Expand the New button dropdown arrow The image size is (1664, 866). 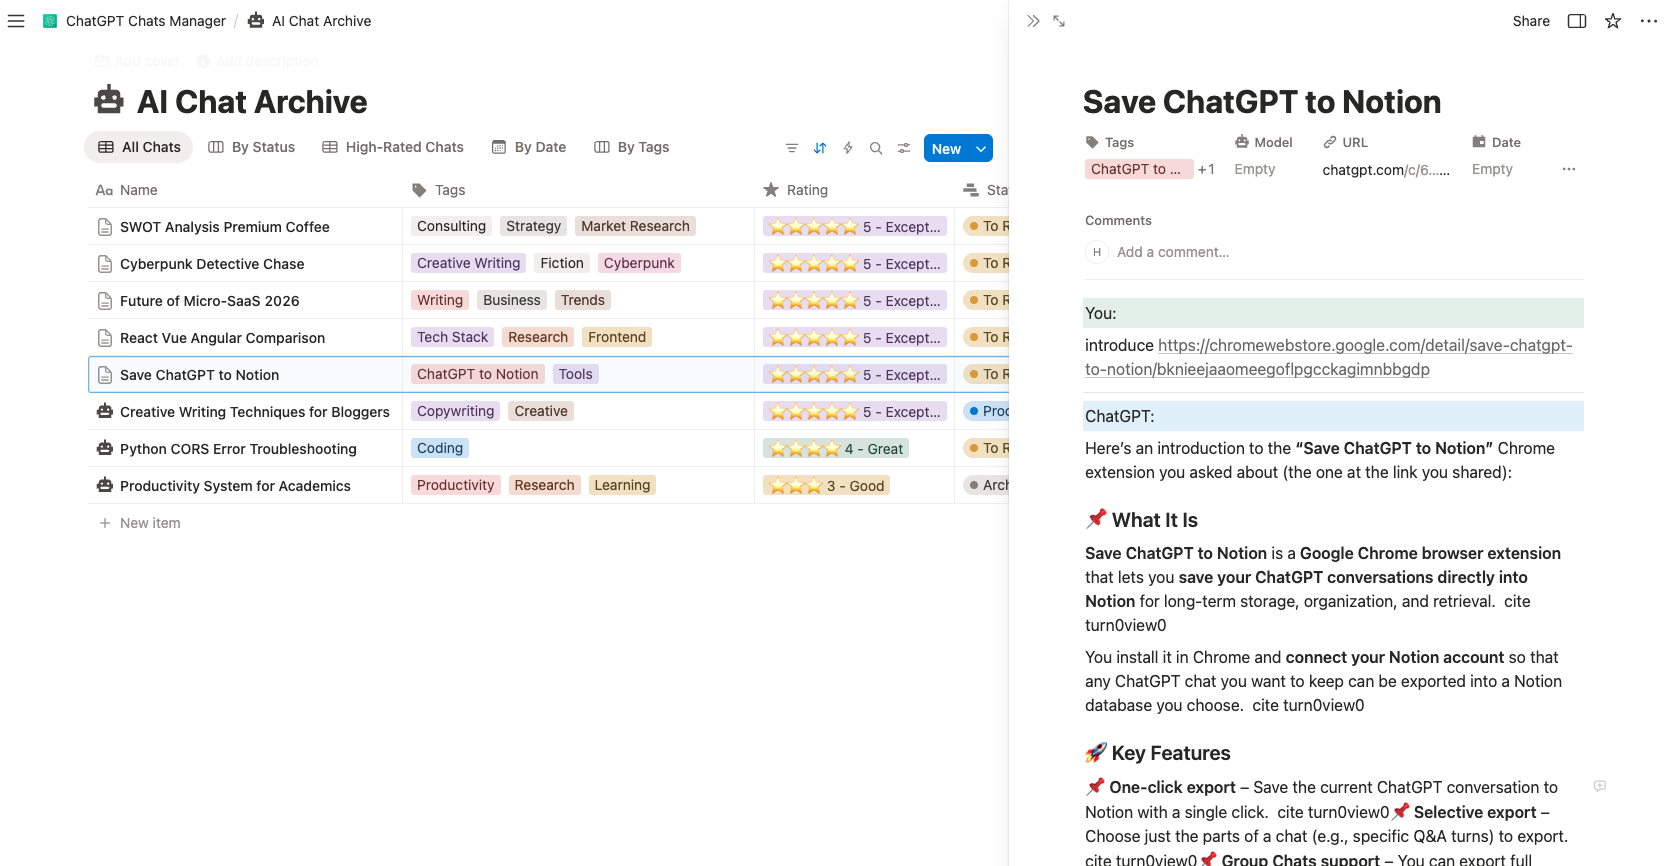pos(982,149)
